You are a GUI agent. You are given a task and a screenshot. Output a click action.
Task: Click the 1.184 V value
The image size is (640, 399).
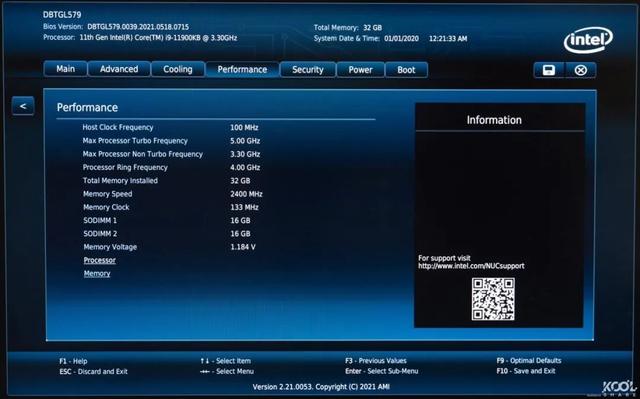(x=243, y=247)
